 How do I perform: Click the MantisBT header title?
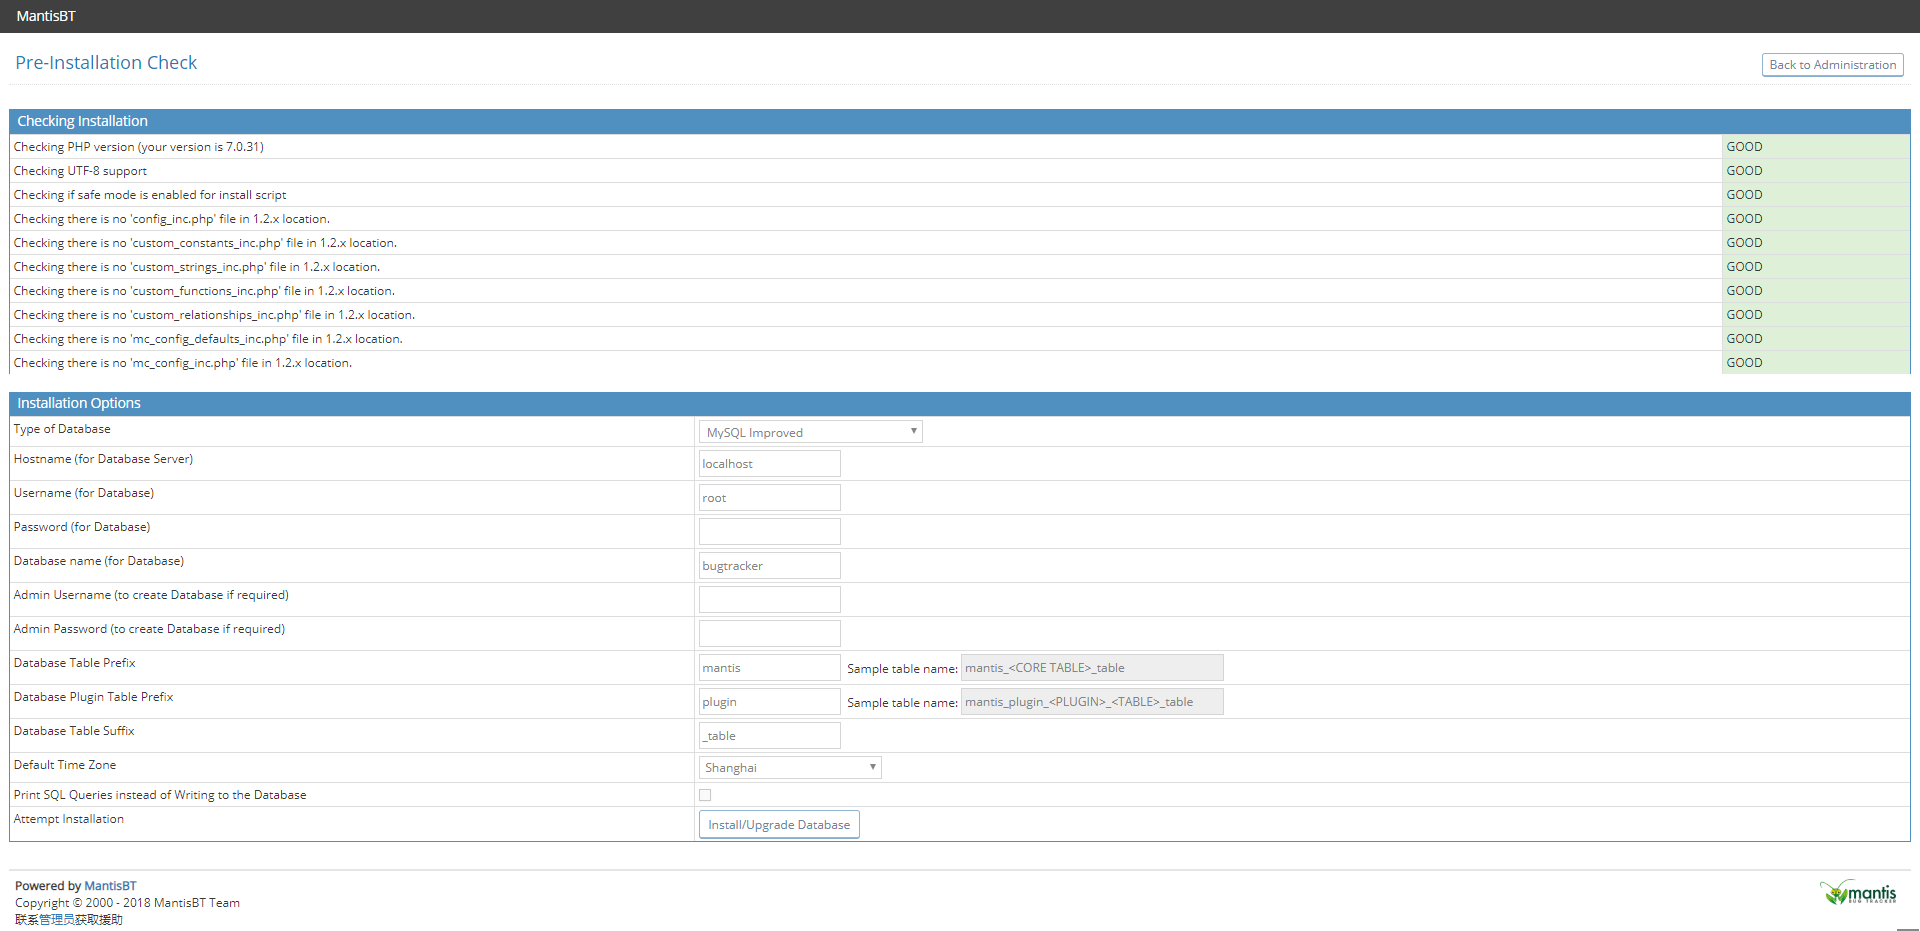coord(46,16)
